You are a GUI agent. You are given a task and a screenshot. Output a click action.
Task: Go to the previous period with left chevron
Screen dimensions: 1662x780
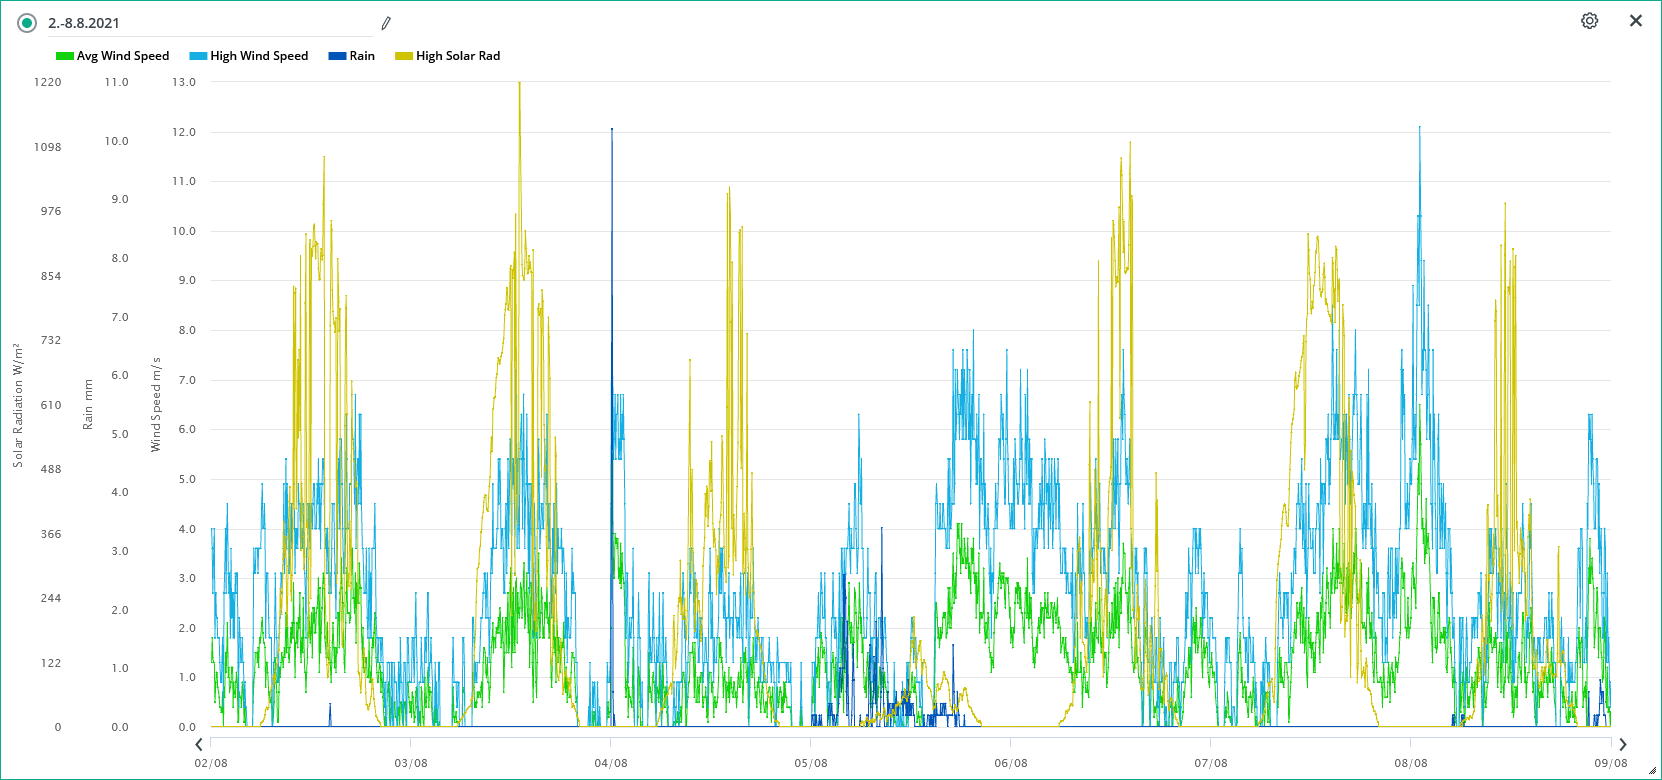coord(199,744)
